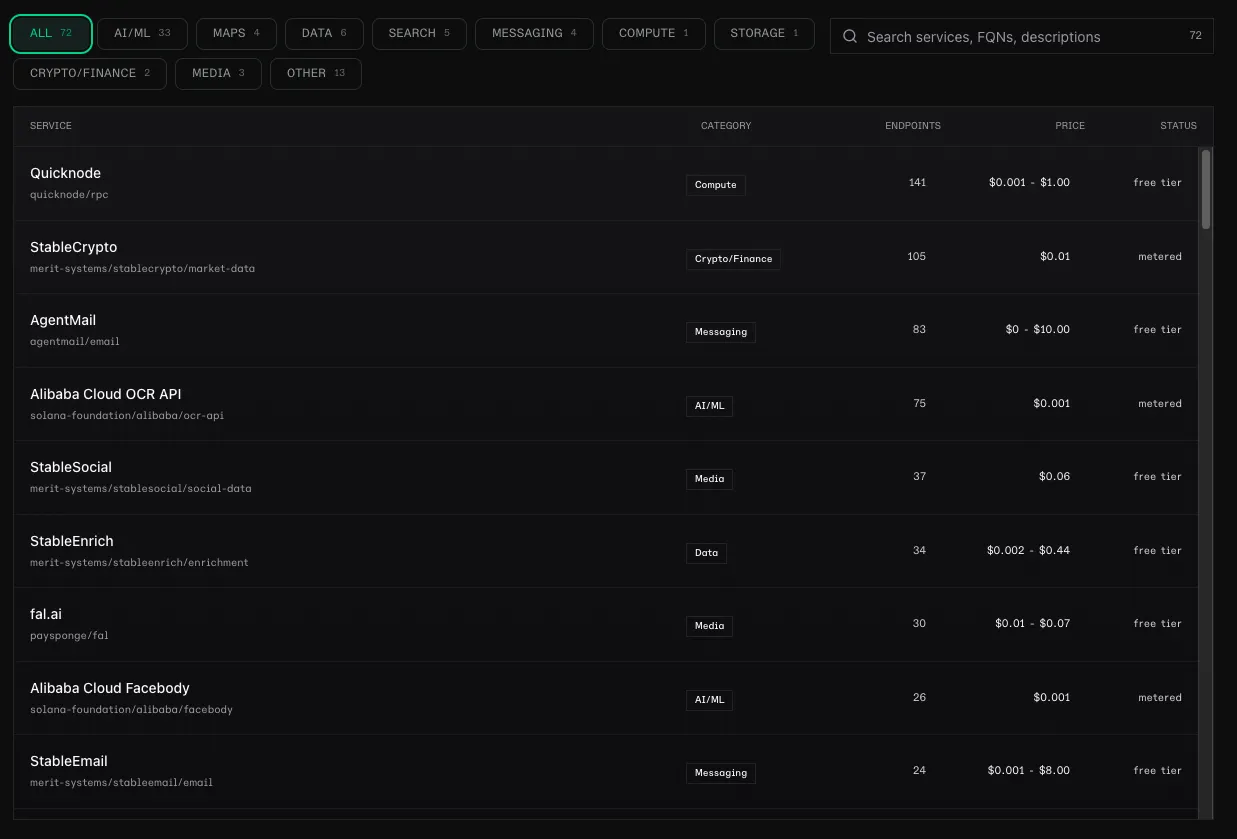
Task: Open the fal.ai service row
Action: (606, 624)
